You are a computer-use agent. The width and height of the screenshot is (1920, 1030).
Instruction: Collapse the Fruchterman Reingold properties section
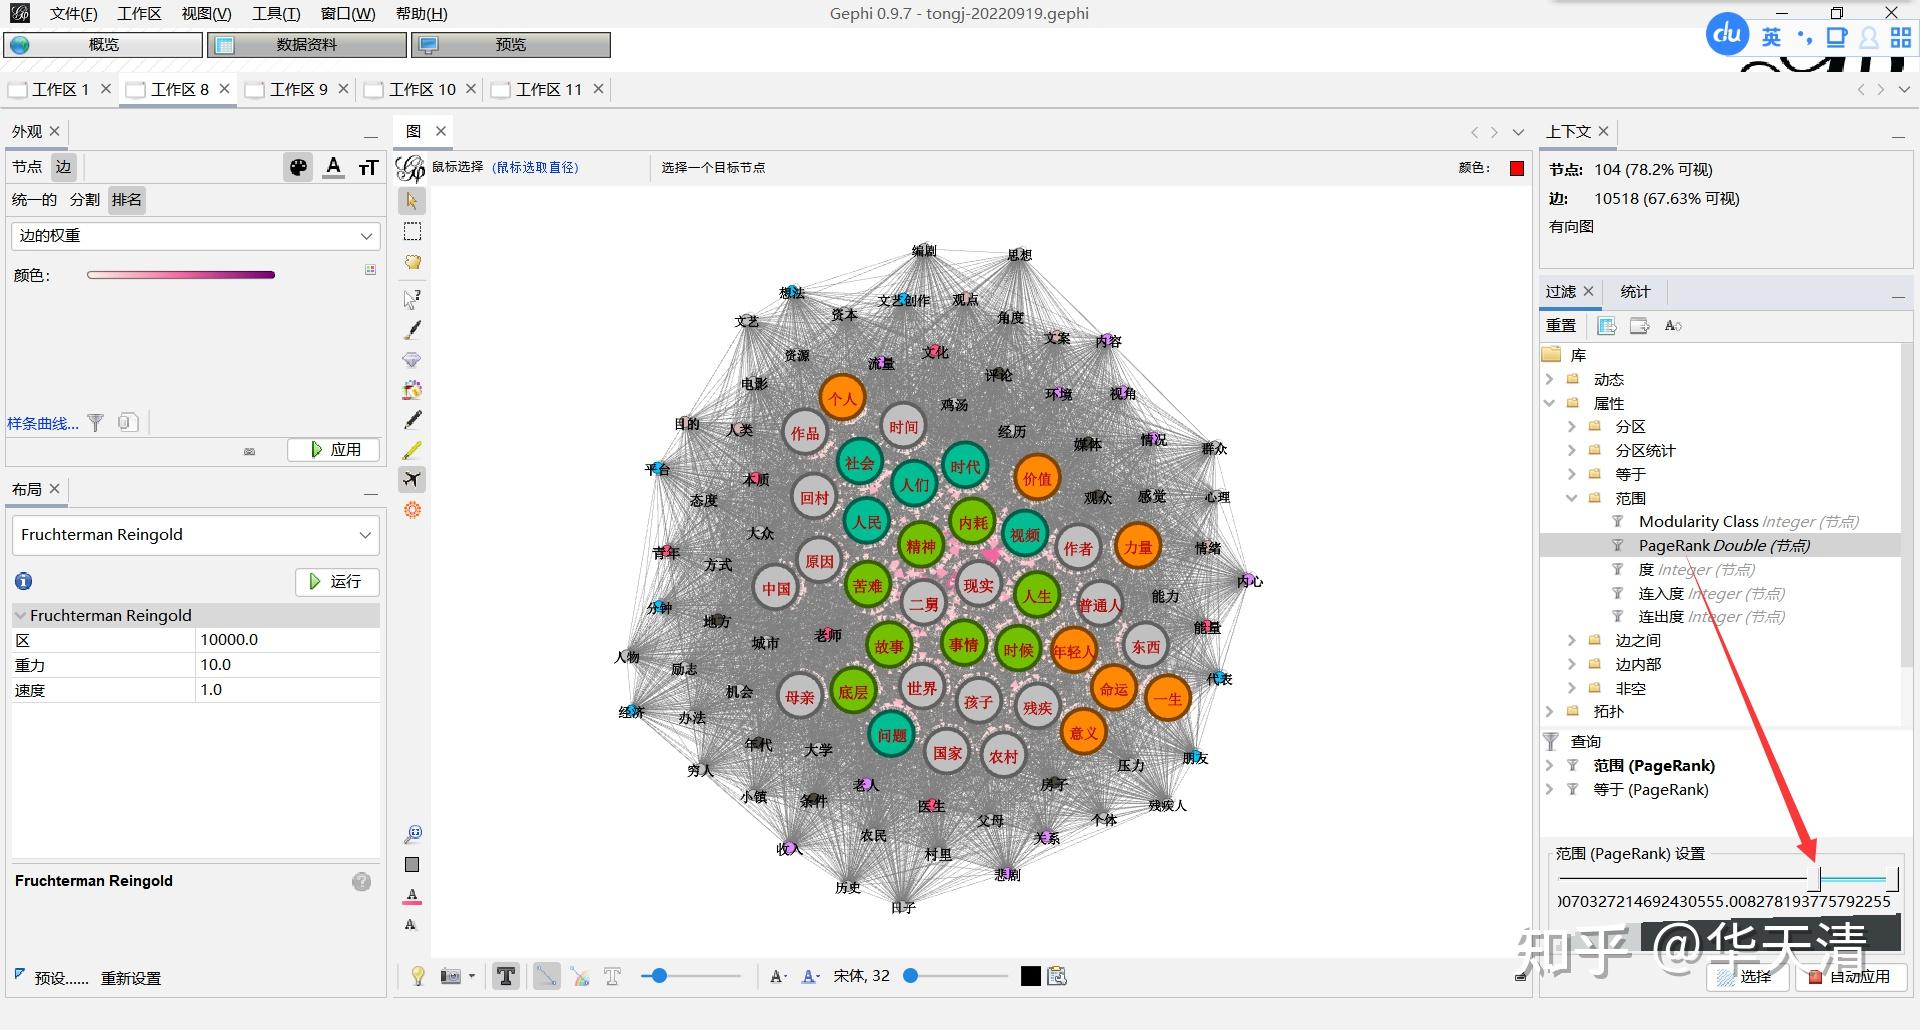point(21,615)
